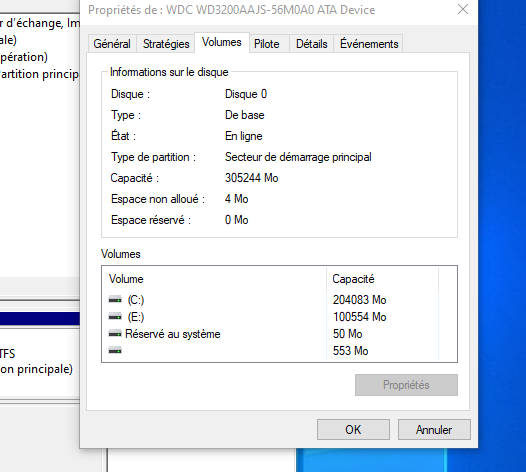Select the 204083 Mo capacity entry

tap(359, 300)
